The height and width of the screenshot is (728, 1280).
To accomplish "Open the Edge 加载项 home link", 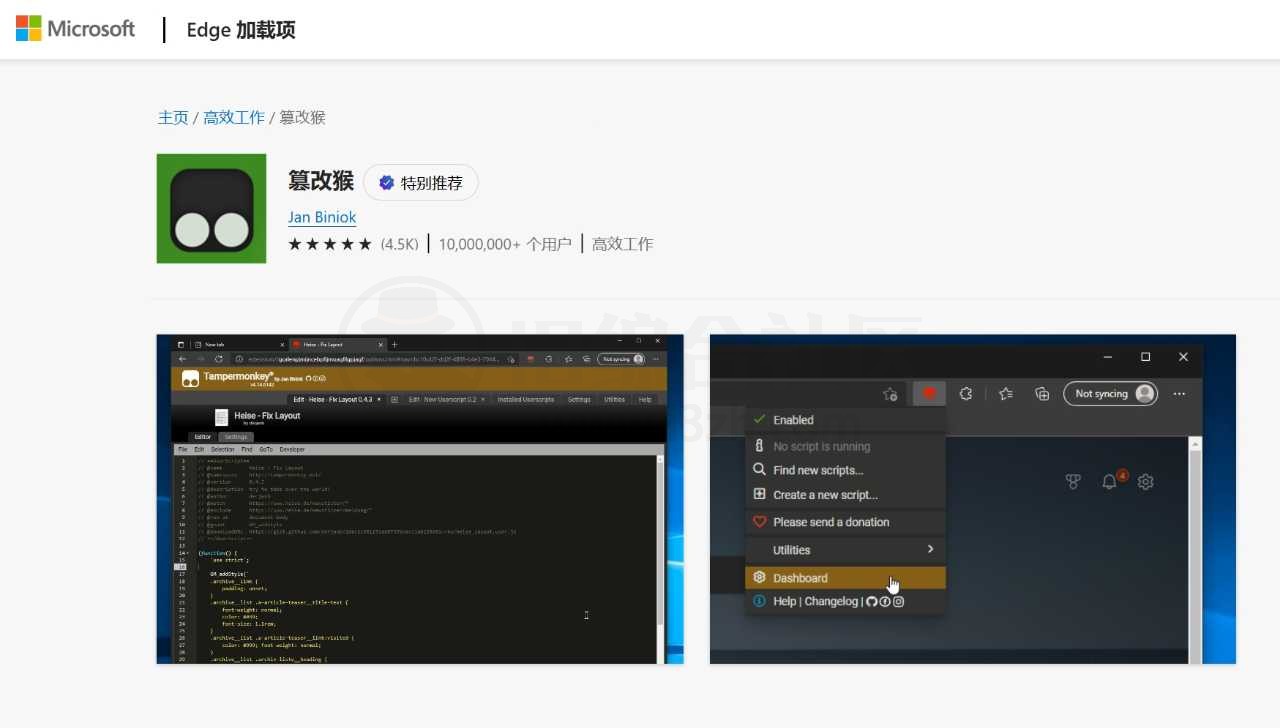I will (241, 30).
